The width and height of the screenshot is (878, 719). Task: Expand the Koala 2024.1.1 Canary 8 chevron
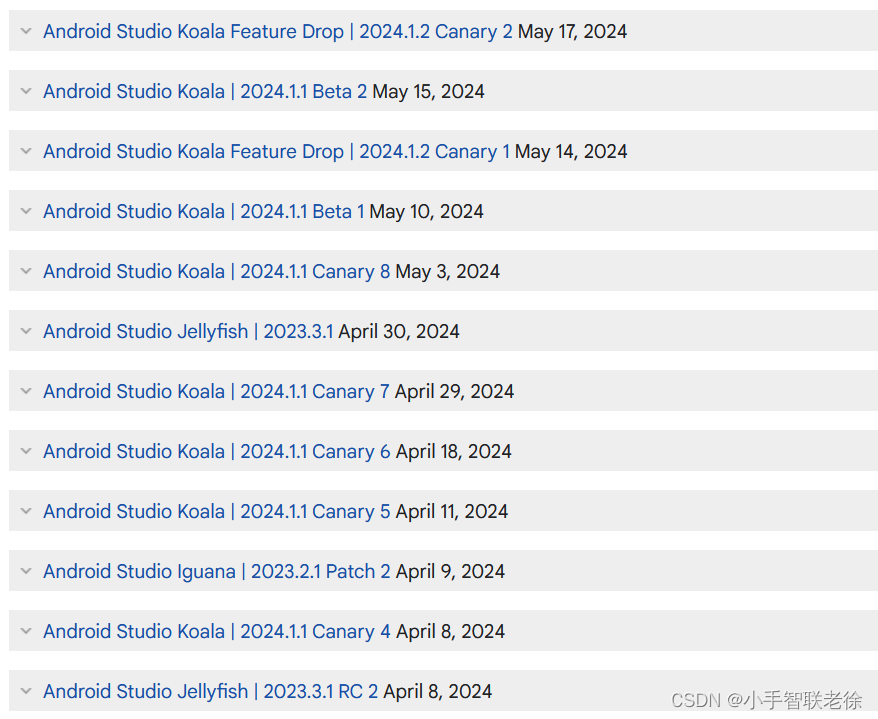coord(26,270)
